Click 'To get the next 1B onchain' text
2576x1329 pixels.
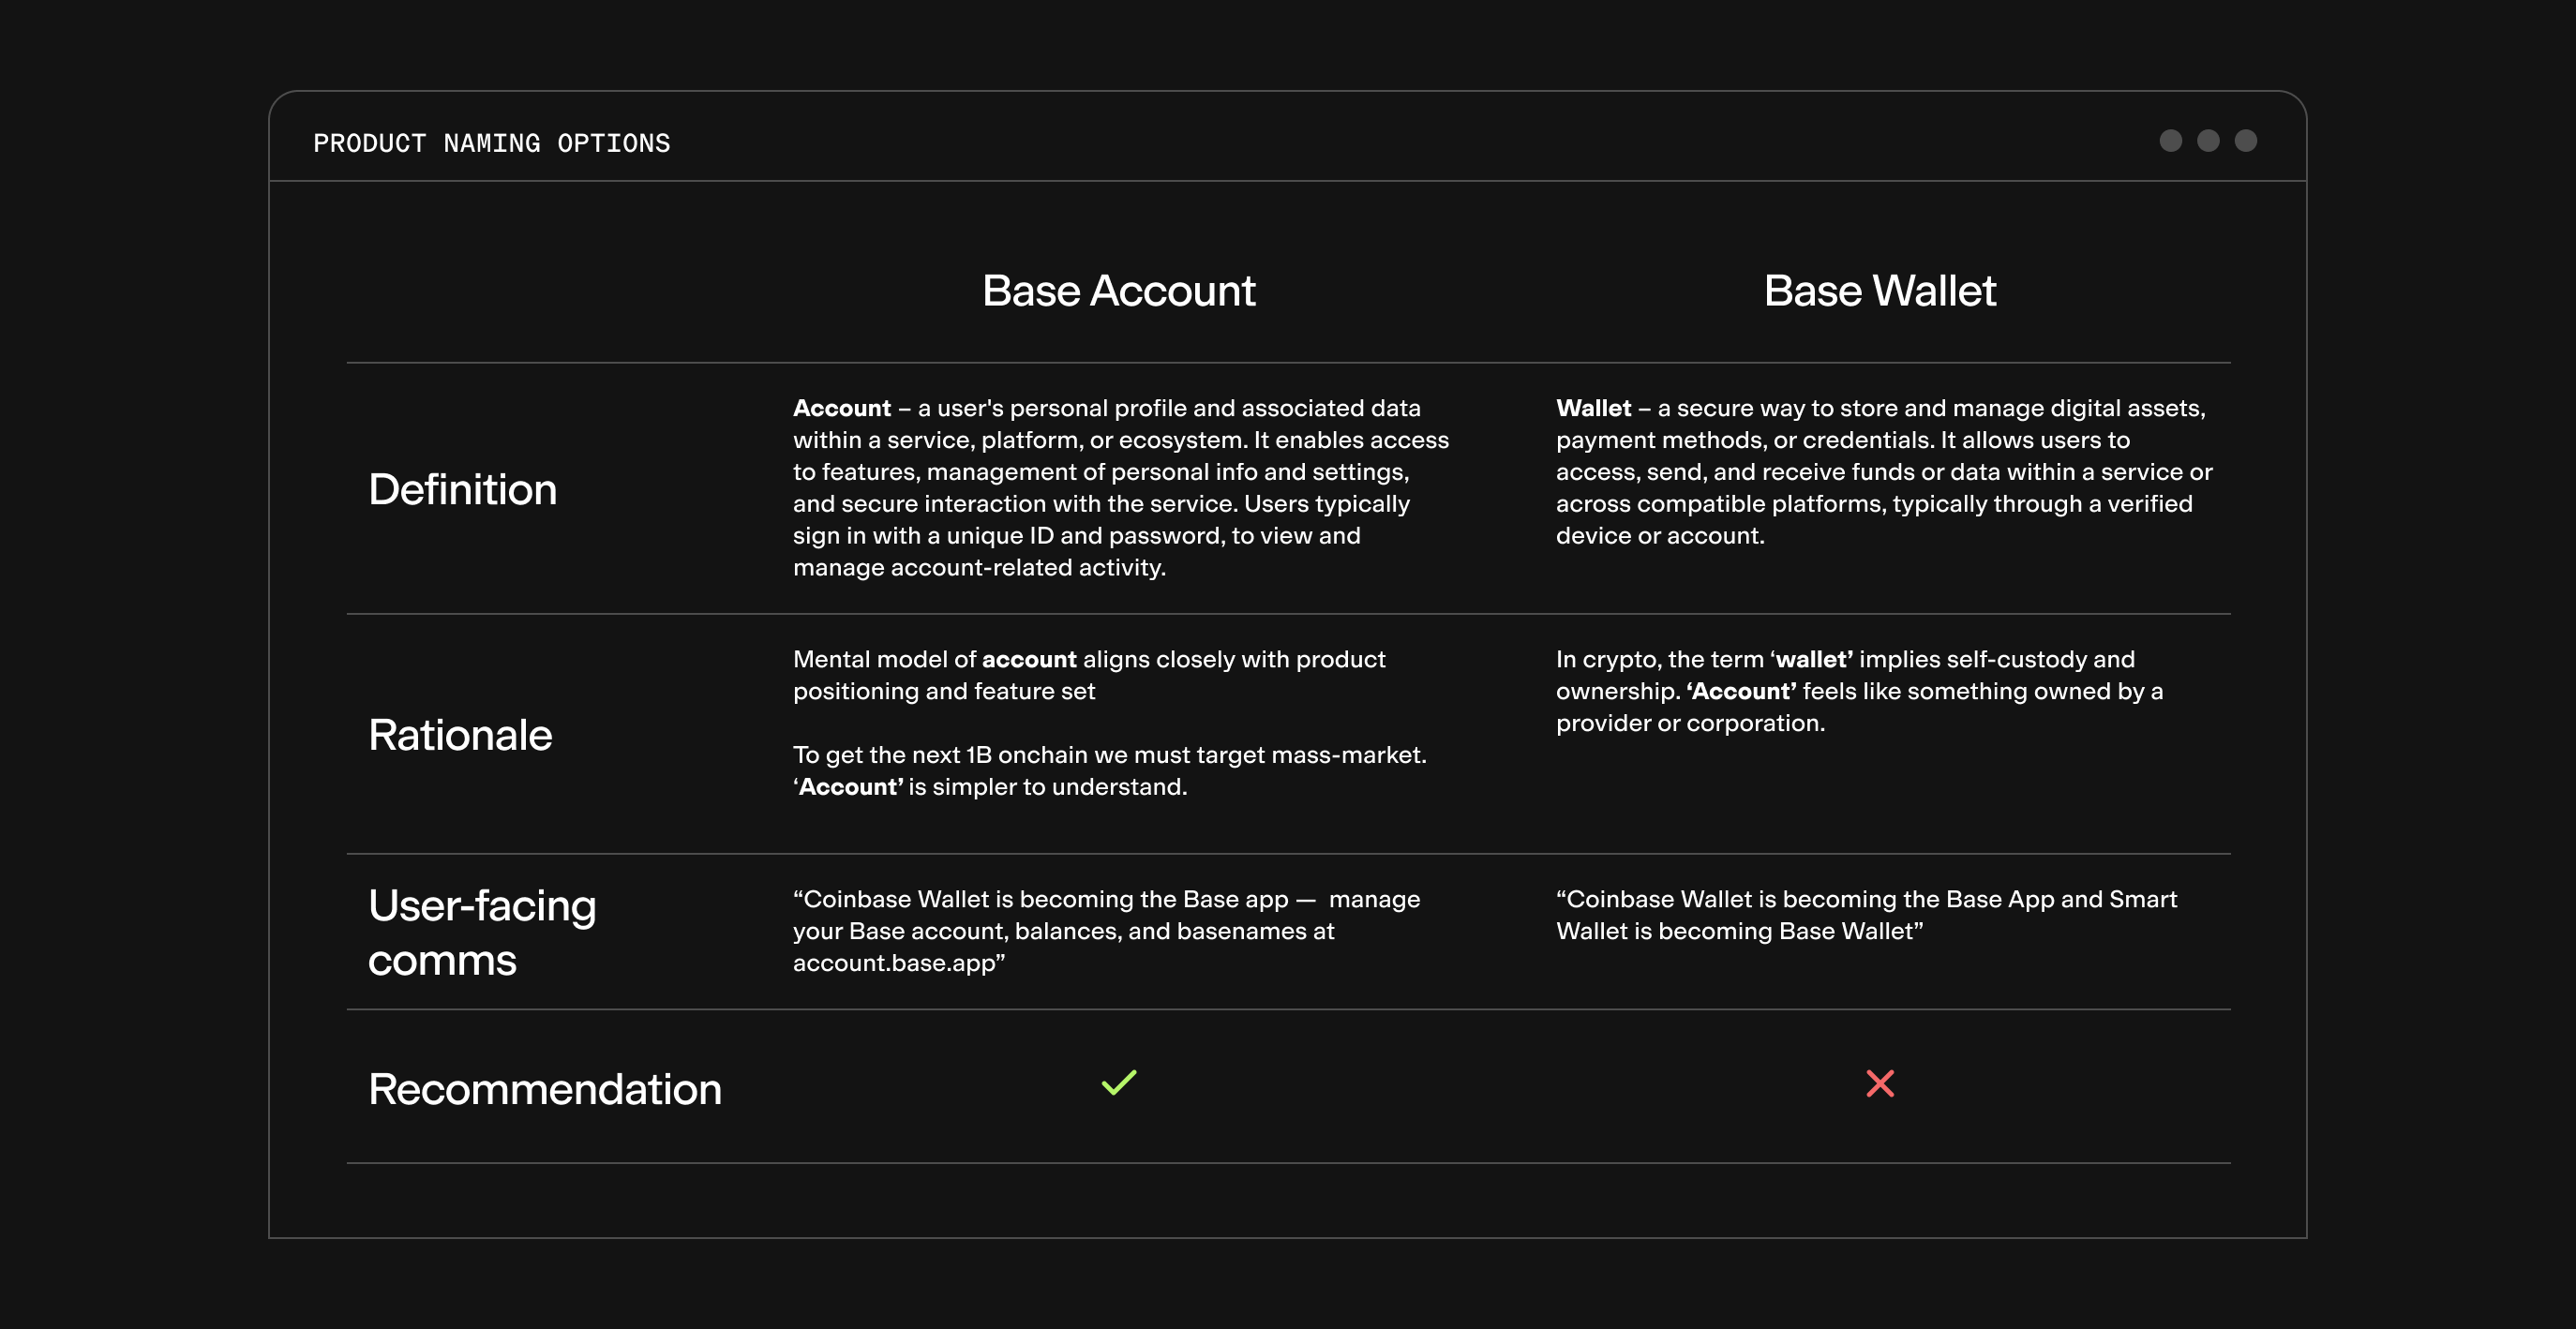[x=1110, y=771]
